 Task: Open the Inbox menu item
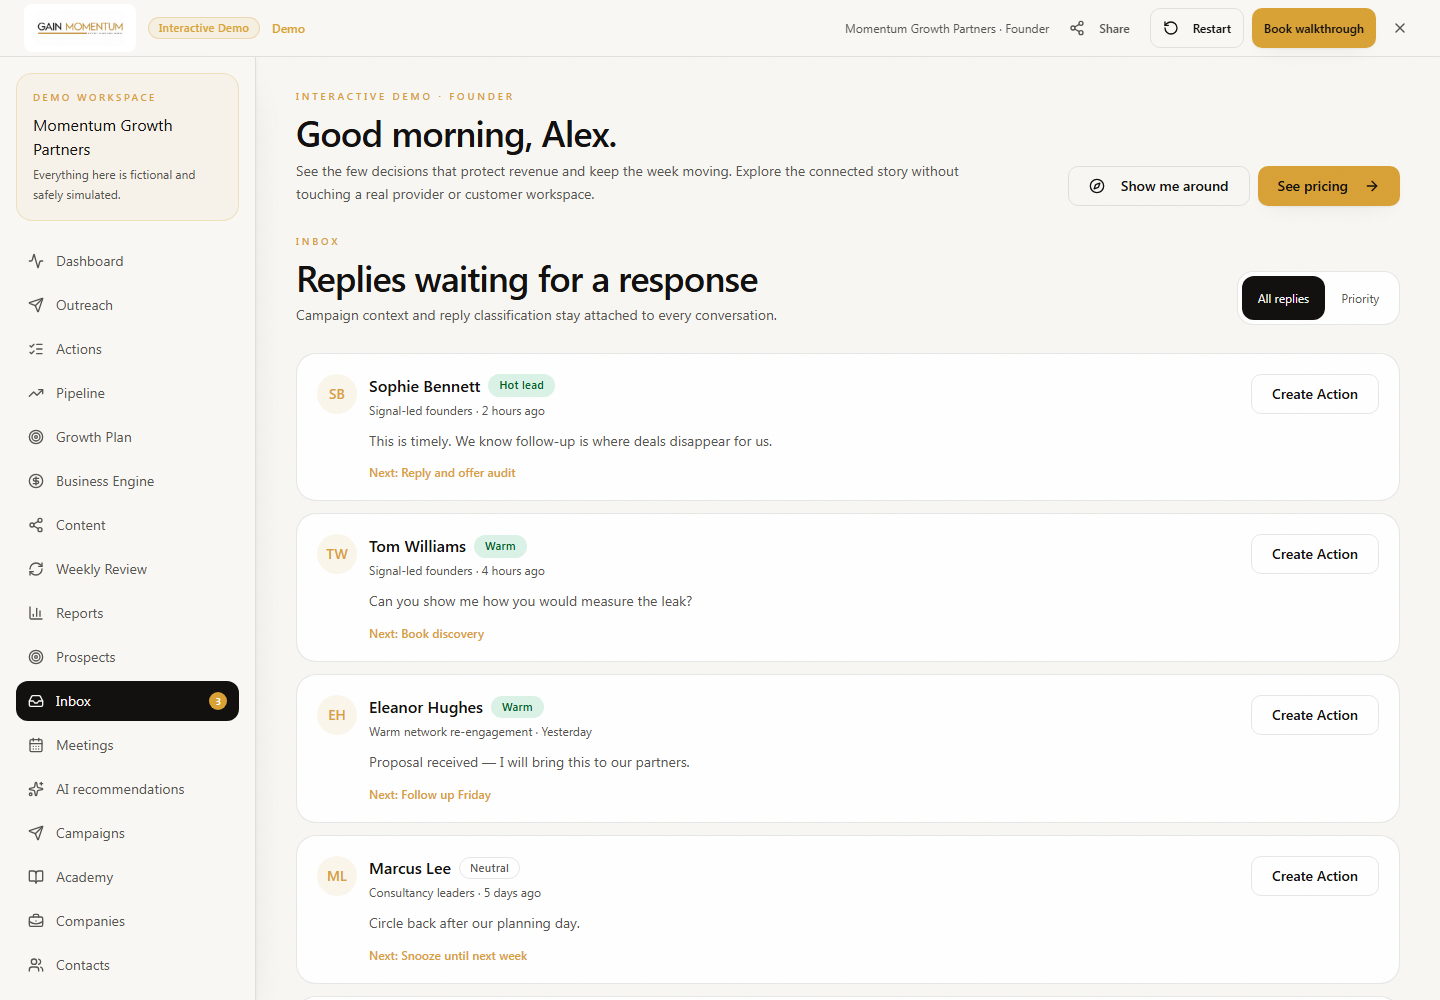127,701
